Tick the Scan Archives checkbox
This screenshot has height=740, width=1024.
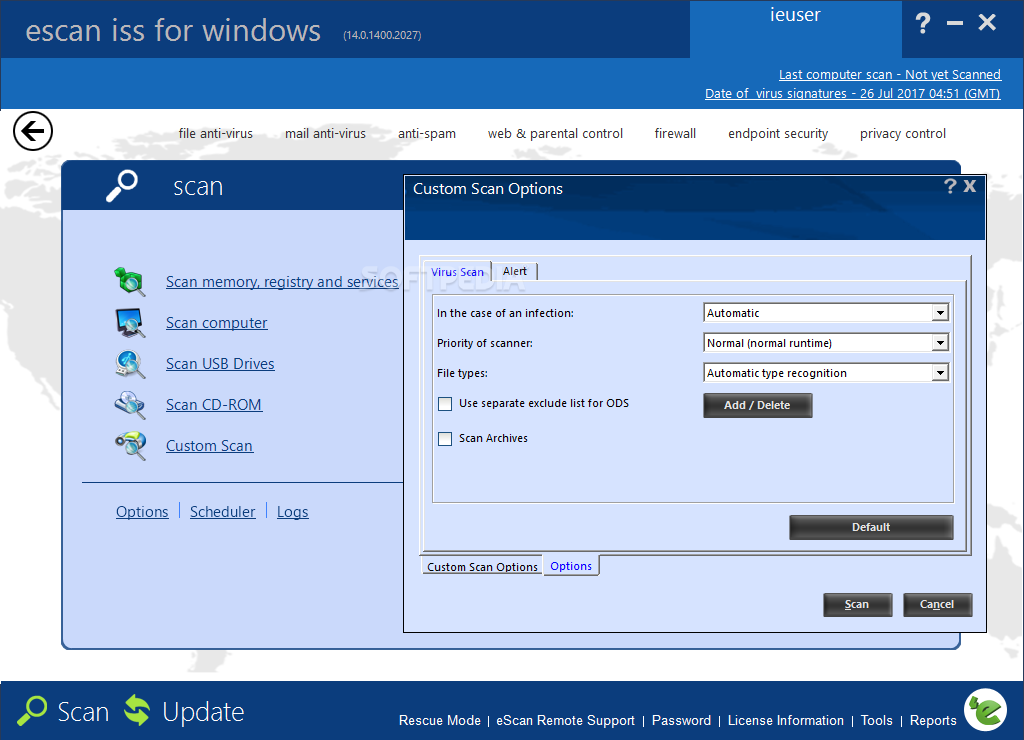[445, 439]
